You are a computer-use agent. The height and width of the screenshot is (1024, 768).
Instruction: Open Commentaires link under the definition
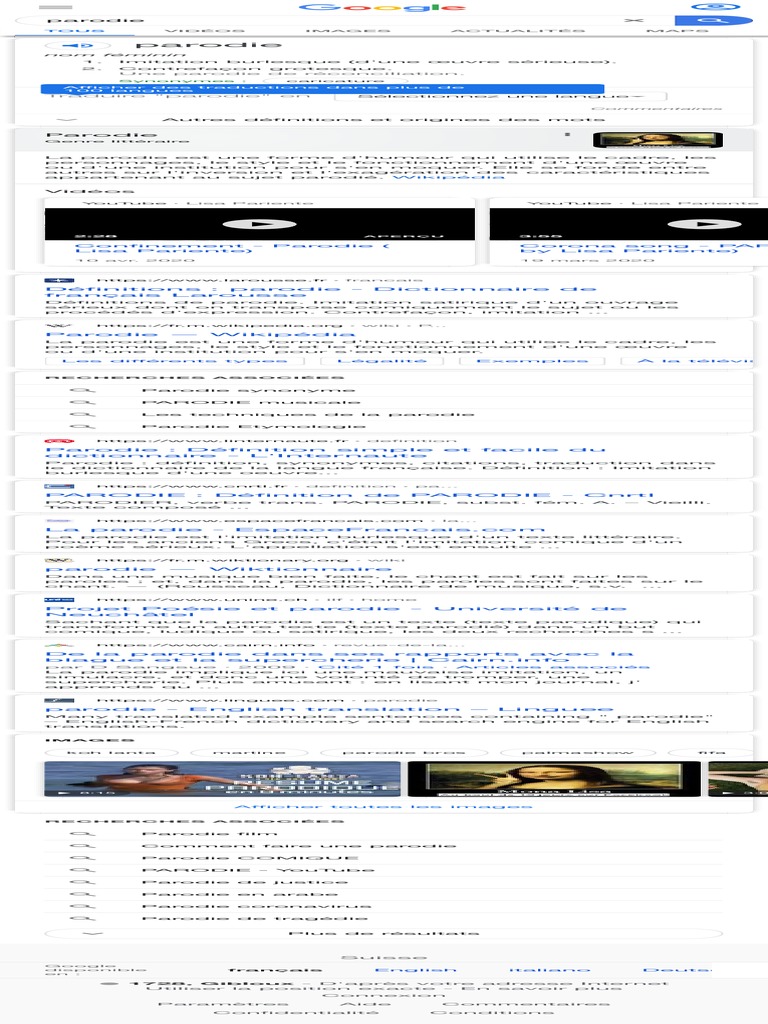656,108
